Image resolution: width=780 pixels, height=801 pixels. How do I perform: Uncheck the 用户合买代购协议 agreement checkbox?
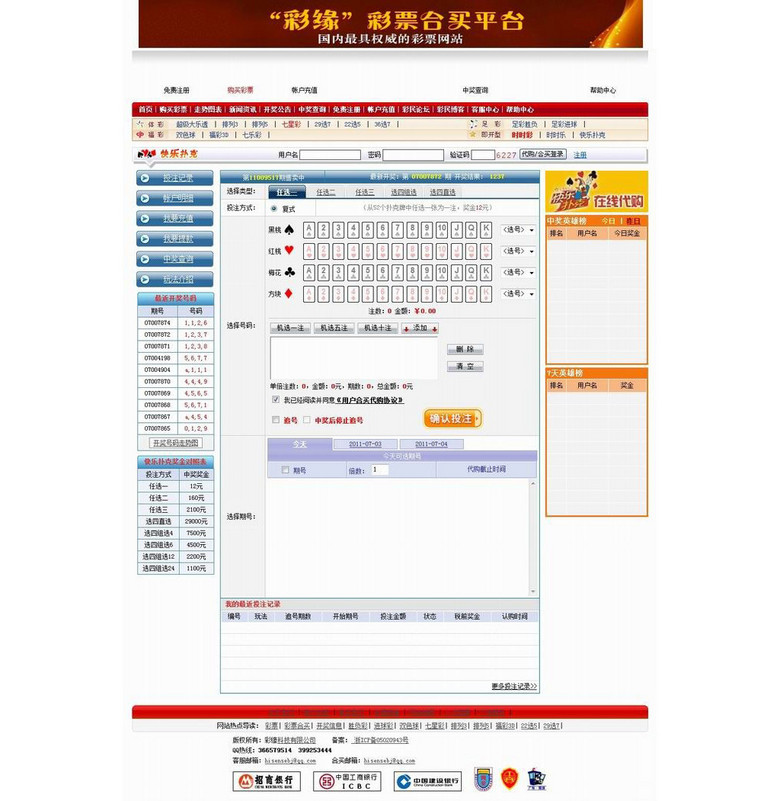tap(276, 399)
